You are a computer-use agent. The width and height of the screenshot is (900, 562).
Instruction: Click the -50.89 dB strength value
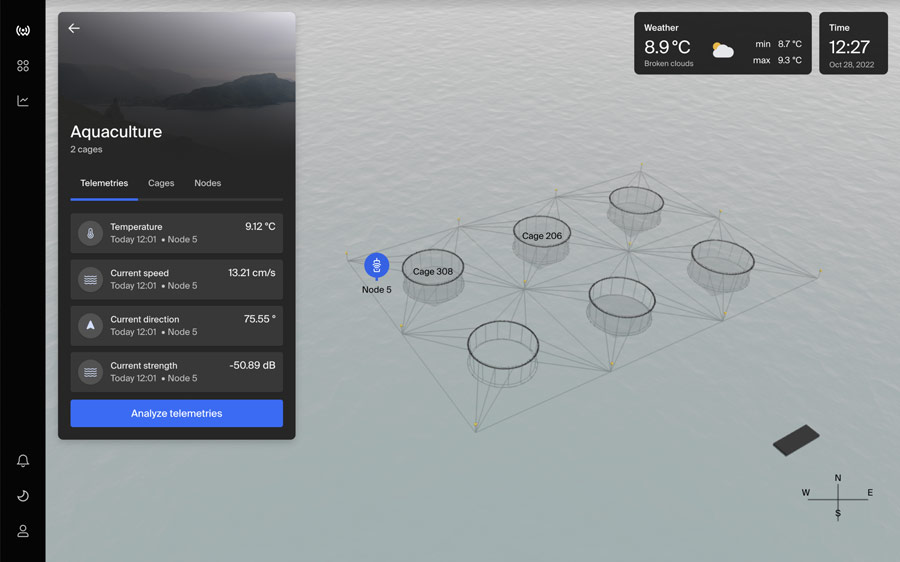coord(252,365)
